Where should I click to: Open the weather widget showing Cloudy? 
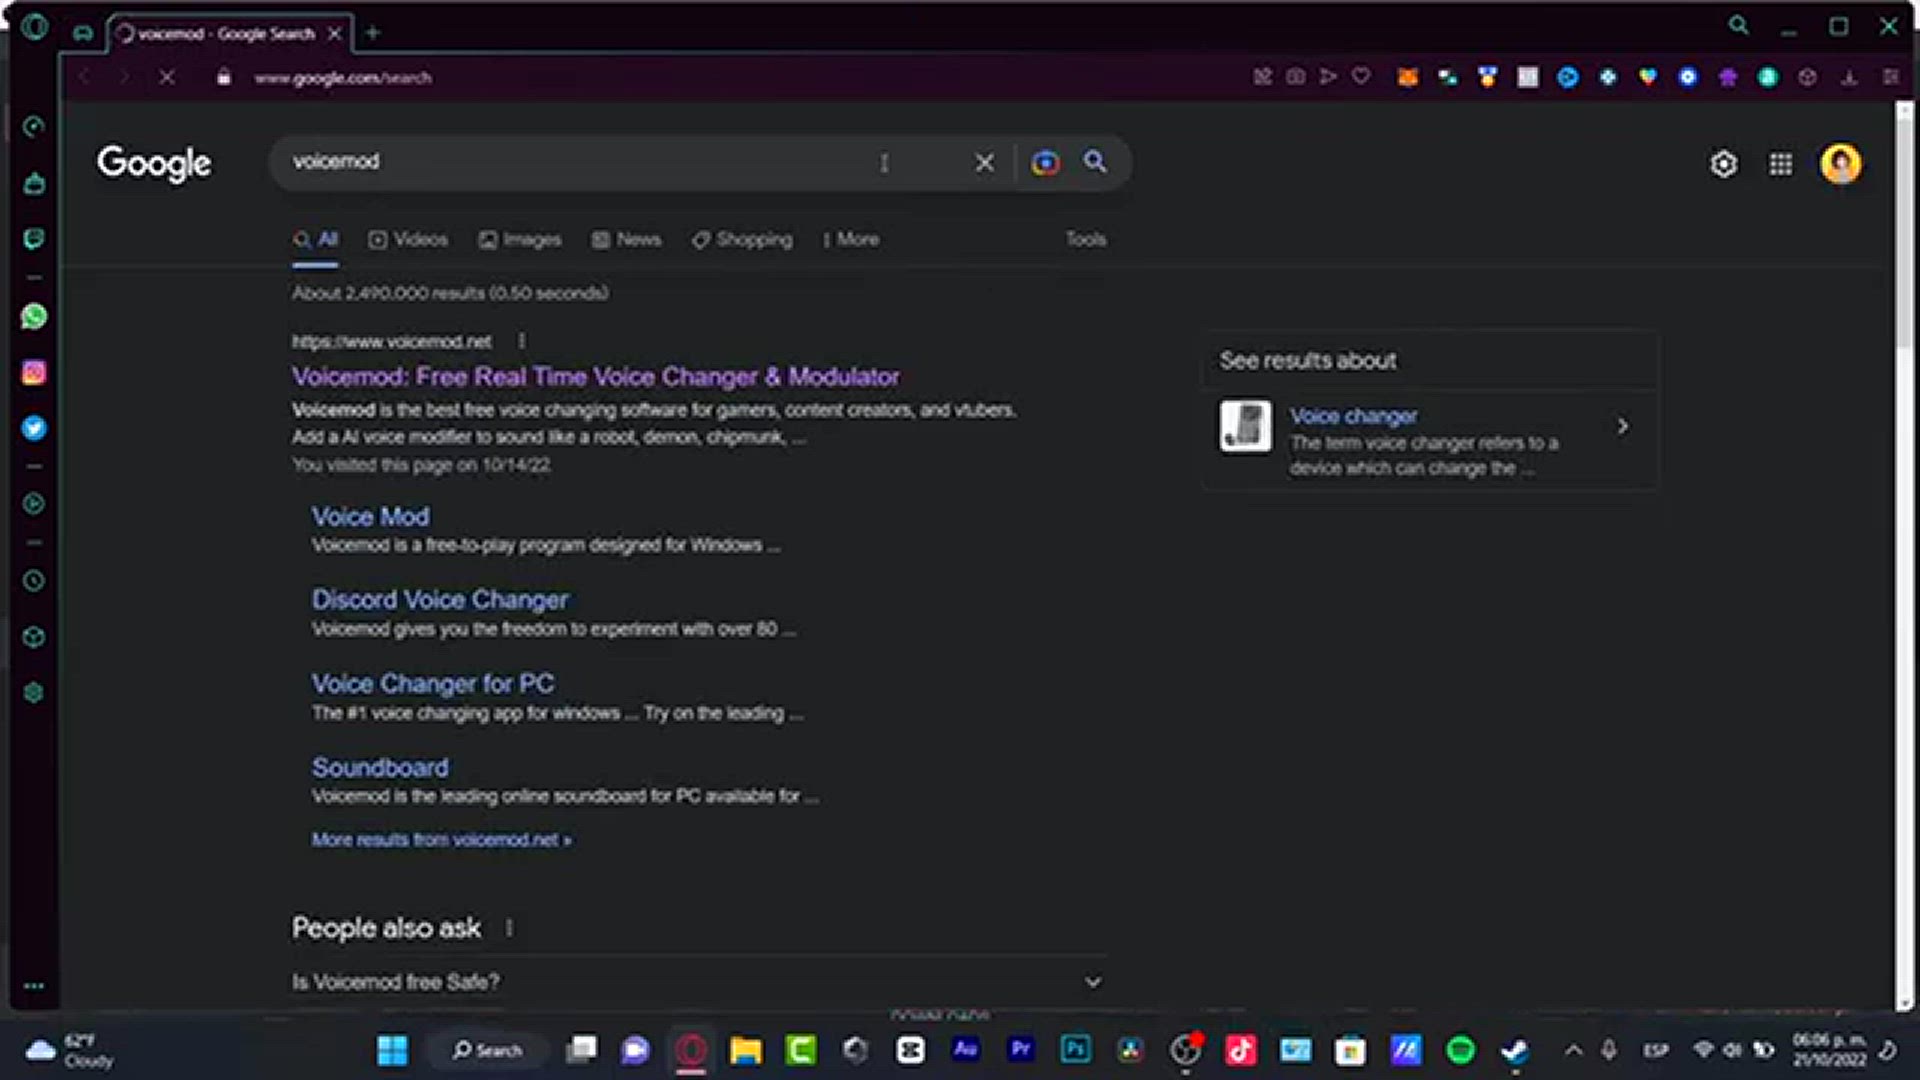[70, 1050]
